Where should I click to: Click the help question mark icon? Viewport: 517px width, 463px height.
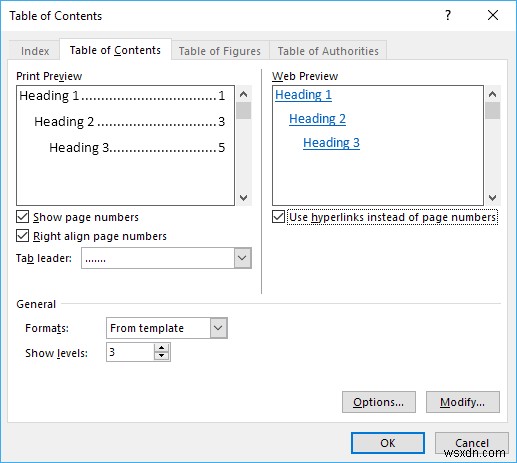coord(448,15)
